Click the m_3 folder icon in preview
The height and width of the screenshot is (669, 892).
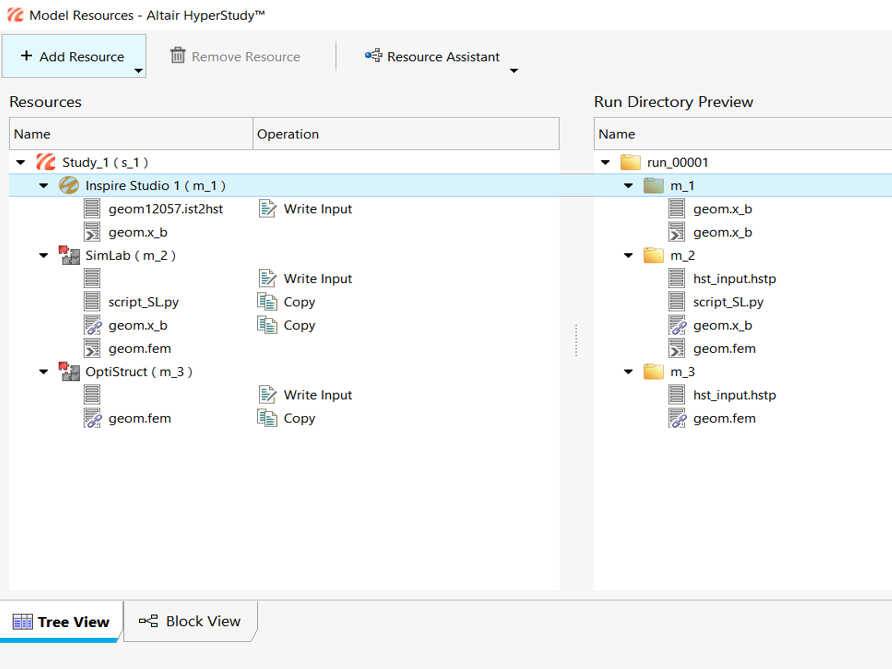(654, 371)
